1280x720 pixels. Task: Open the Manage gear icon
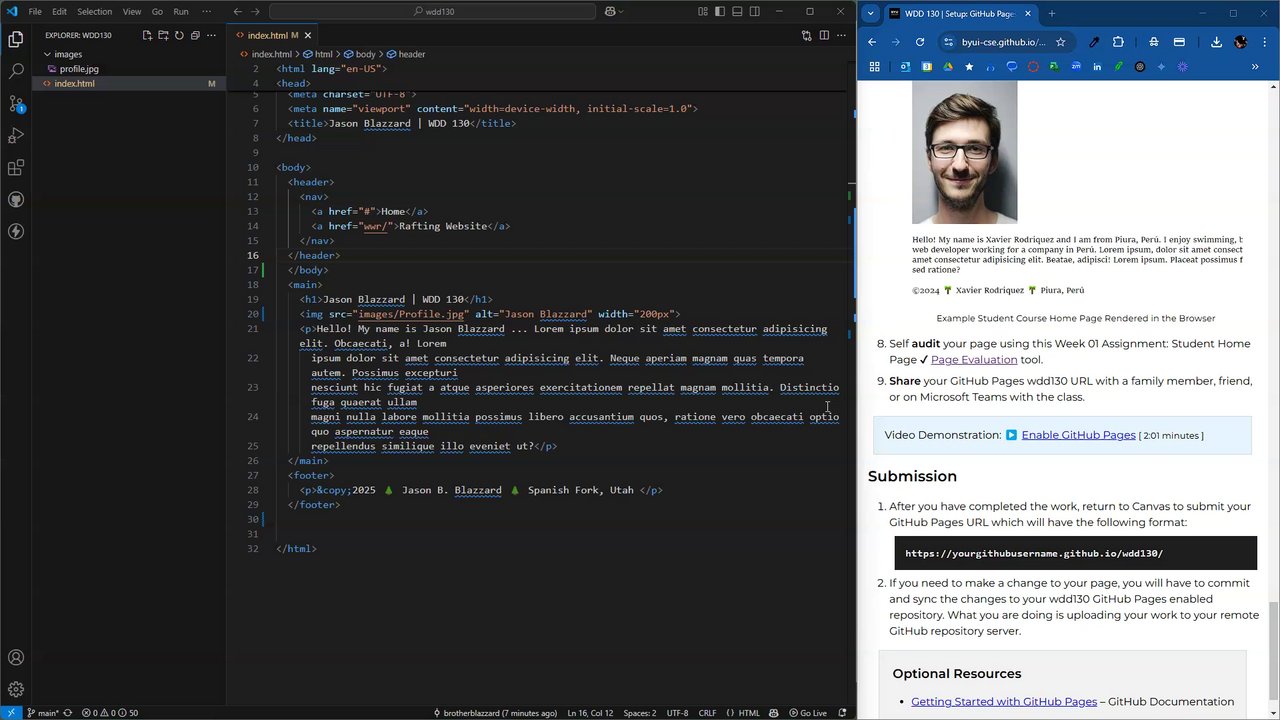(x=16, y=689)
